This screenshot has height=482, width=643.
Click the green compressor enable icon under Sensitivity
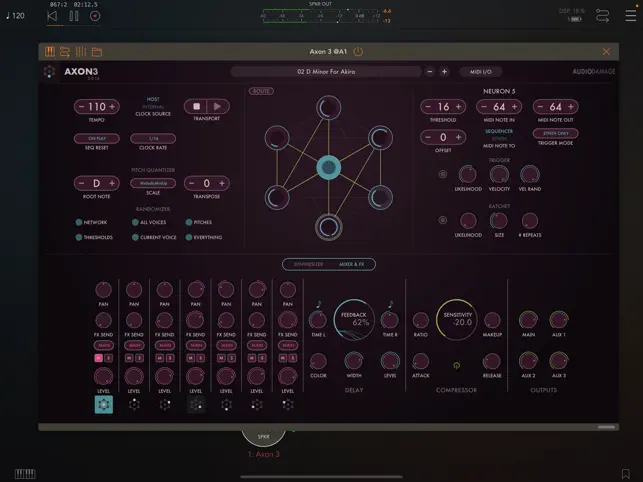click(x=456, y=365)
